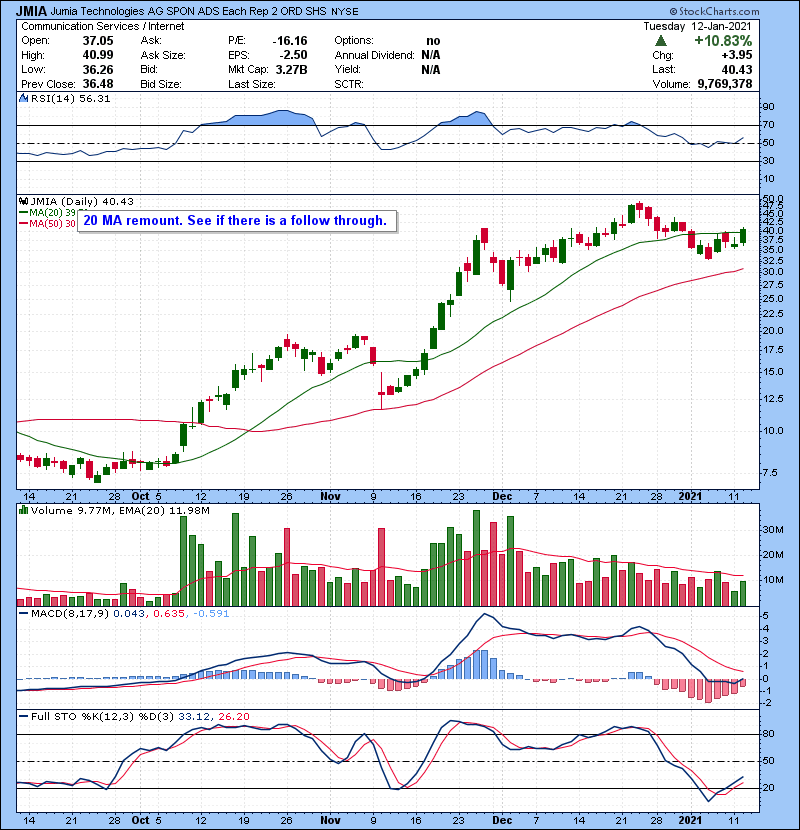800x830 pixels.
Task: Click the RSI(14) panel line icon
Action: pos(23,98)
